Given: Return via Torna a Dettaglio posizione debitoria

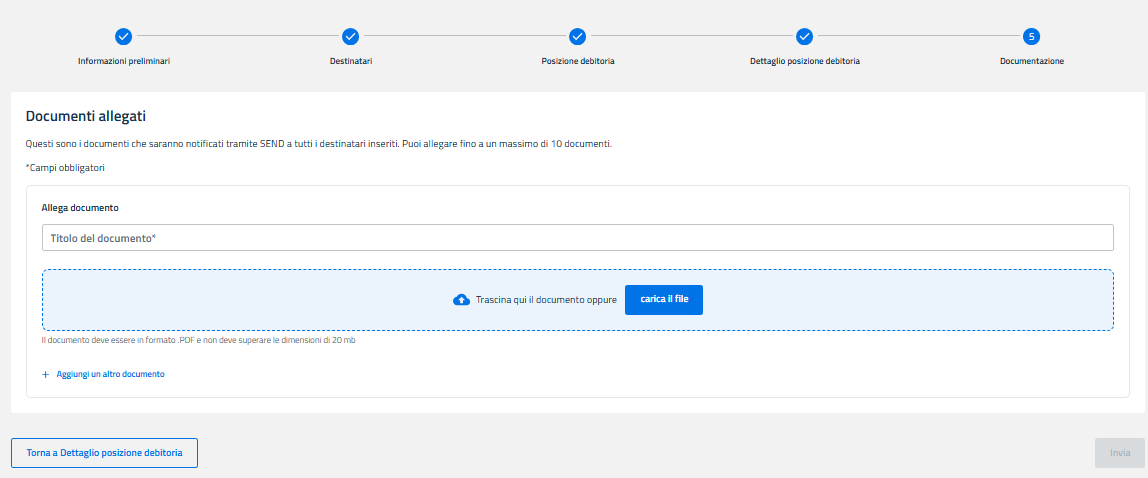Looking at the screenshot, I should 104,453.
